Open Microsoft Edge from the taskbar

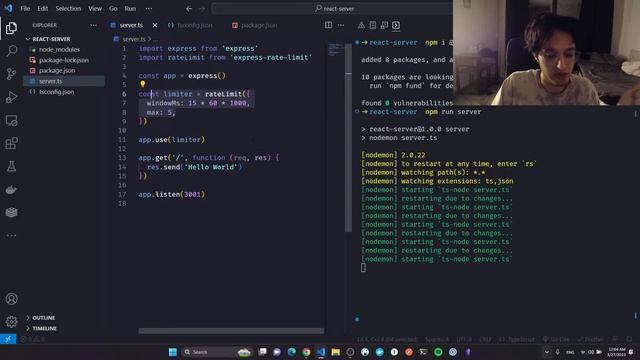click(291, 352)
